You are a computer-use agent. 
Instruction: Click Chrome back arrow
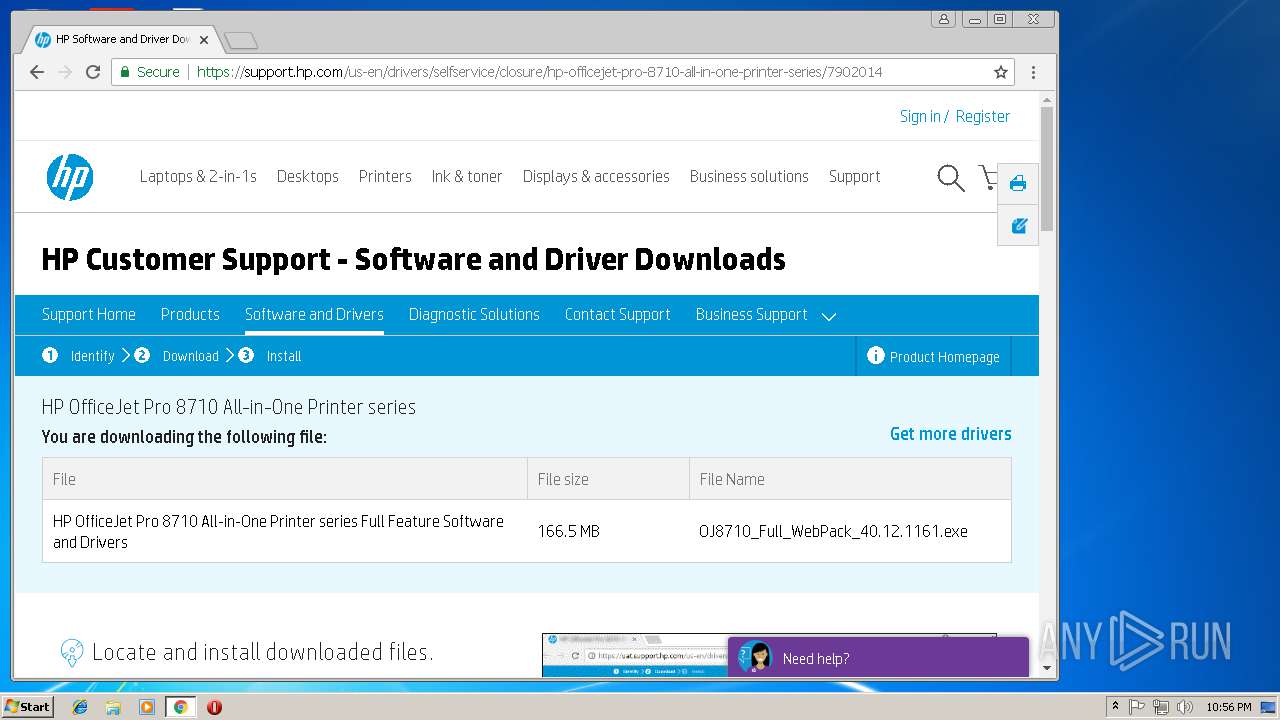pyautogui.click(x=37, y=72)
